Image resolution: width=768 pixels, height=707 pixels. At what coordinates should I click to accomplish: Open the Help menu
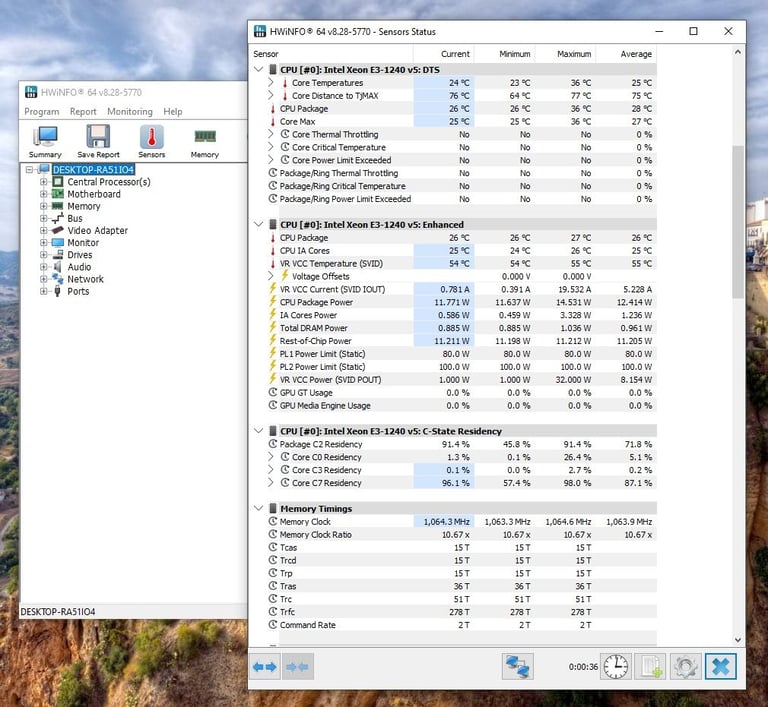click(173, 112)
